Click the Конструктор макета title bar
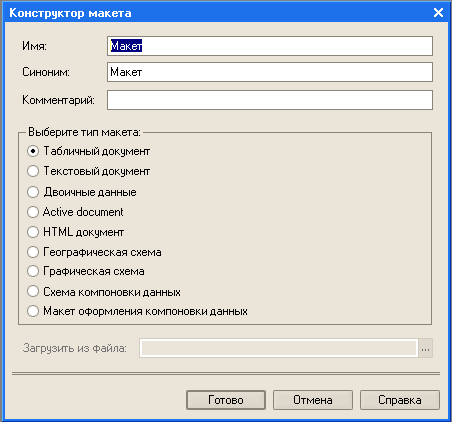 [x=217, y=13]
